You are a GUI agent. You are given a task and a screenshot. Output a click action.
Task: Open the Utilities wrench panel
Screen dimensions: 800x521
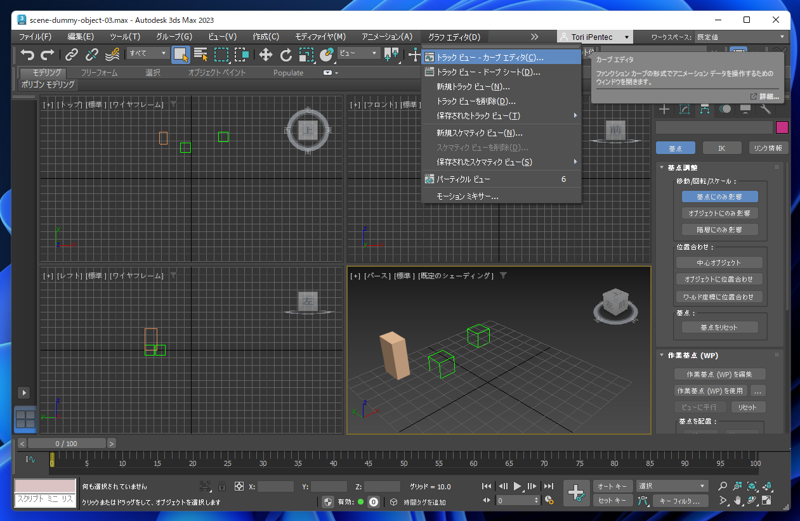[x=765, y=109]
